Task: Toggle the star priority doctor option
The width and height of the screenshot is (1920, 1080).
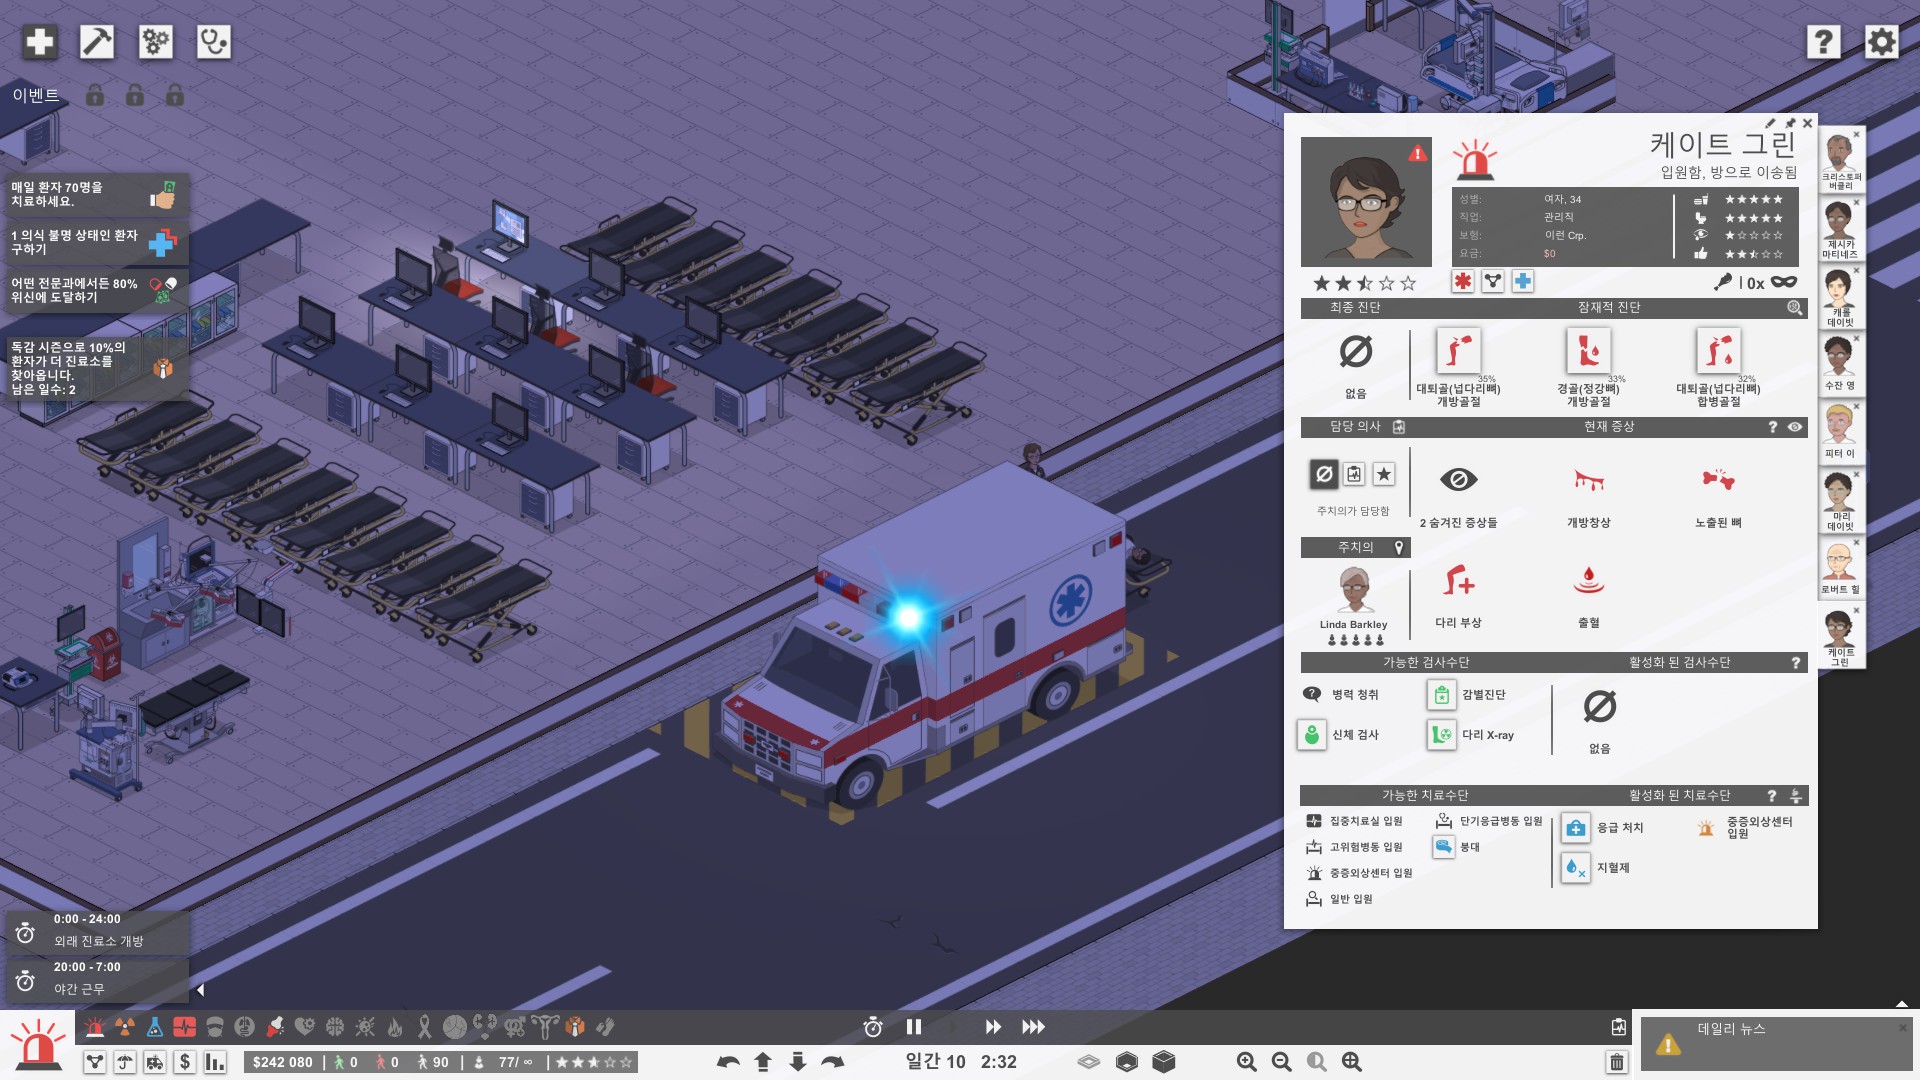Action: tap(1383, 474)
